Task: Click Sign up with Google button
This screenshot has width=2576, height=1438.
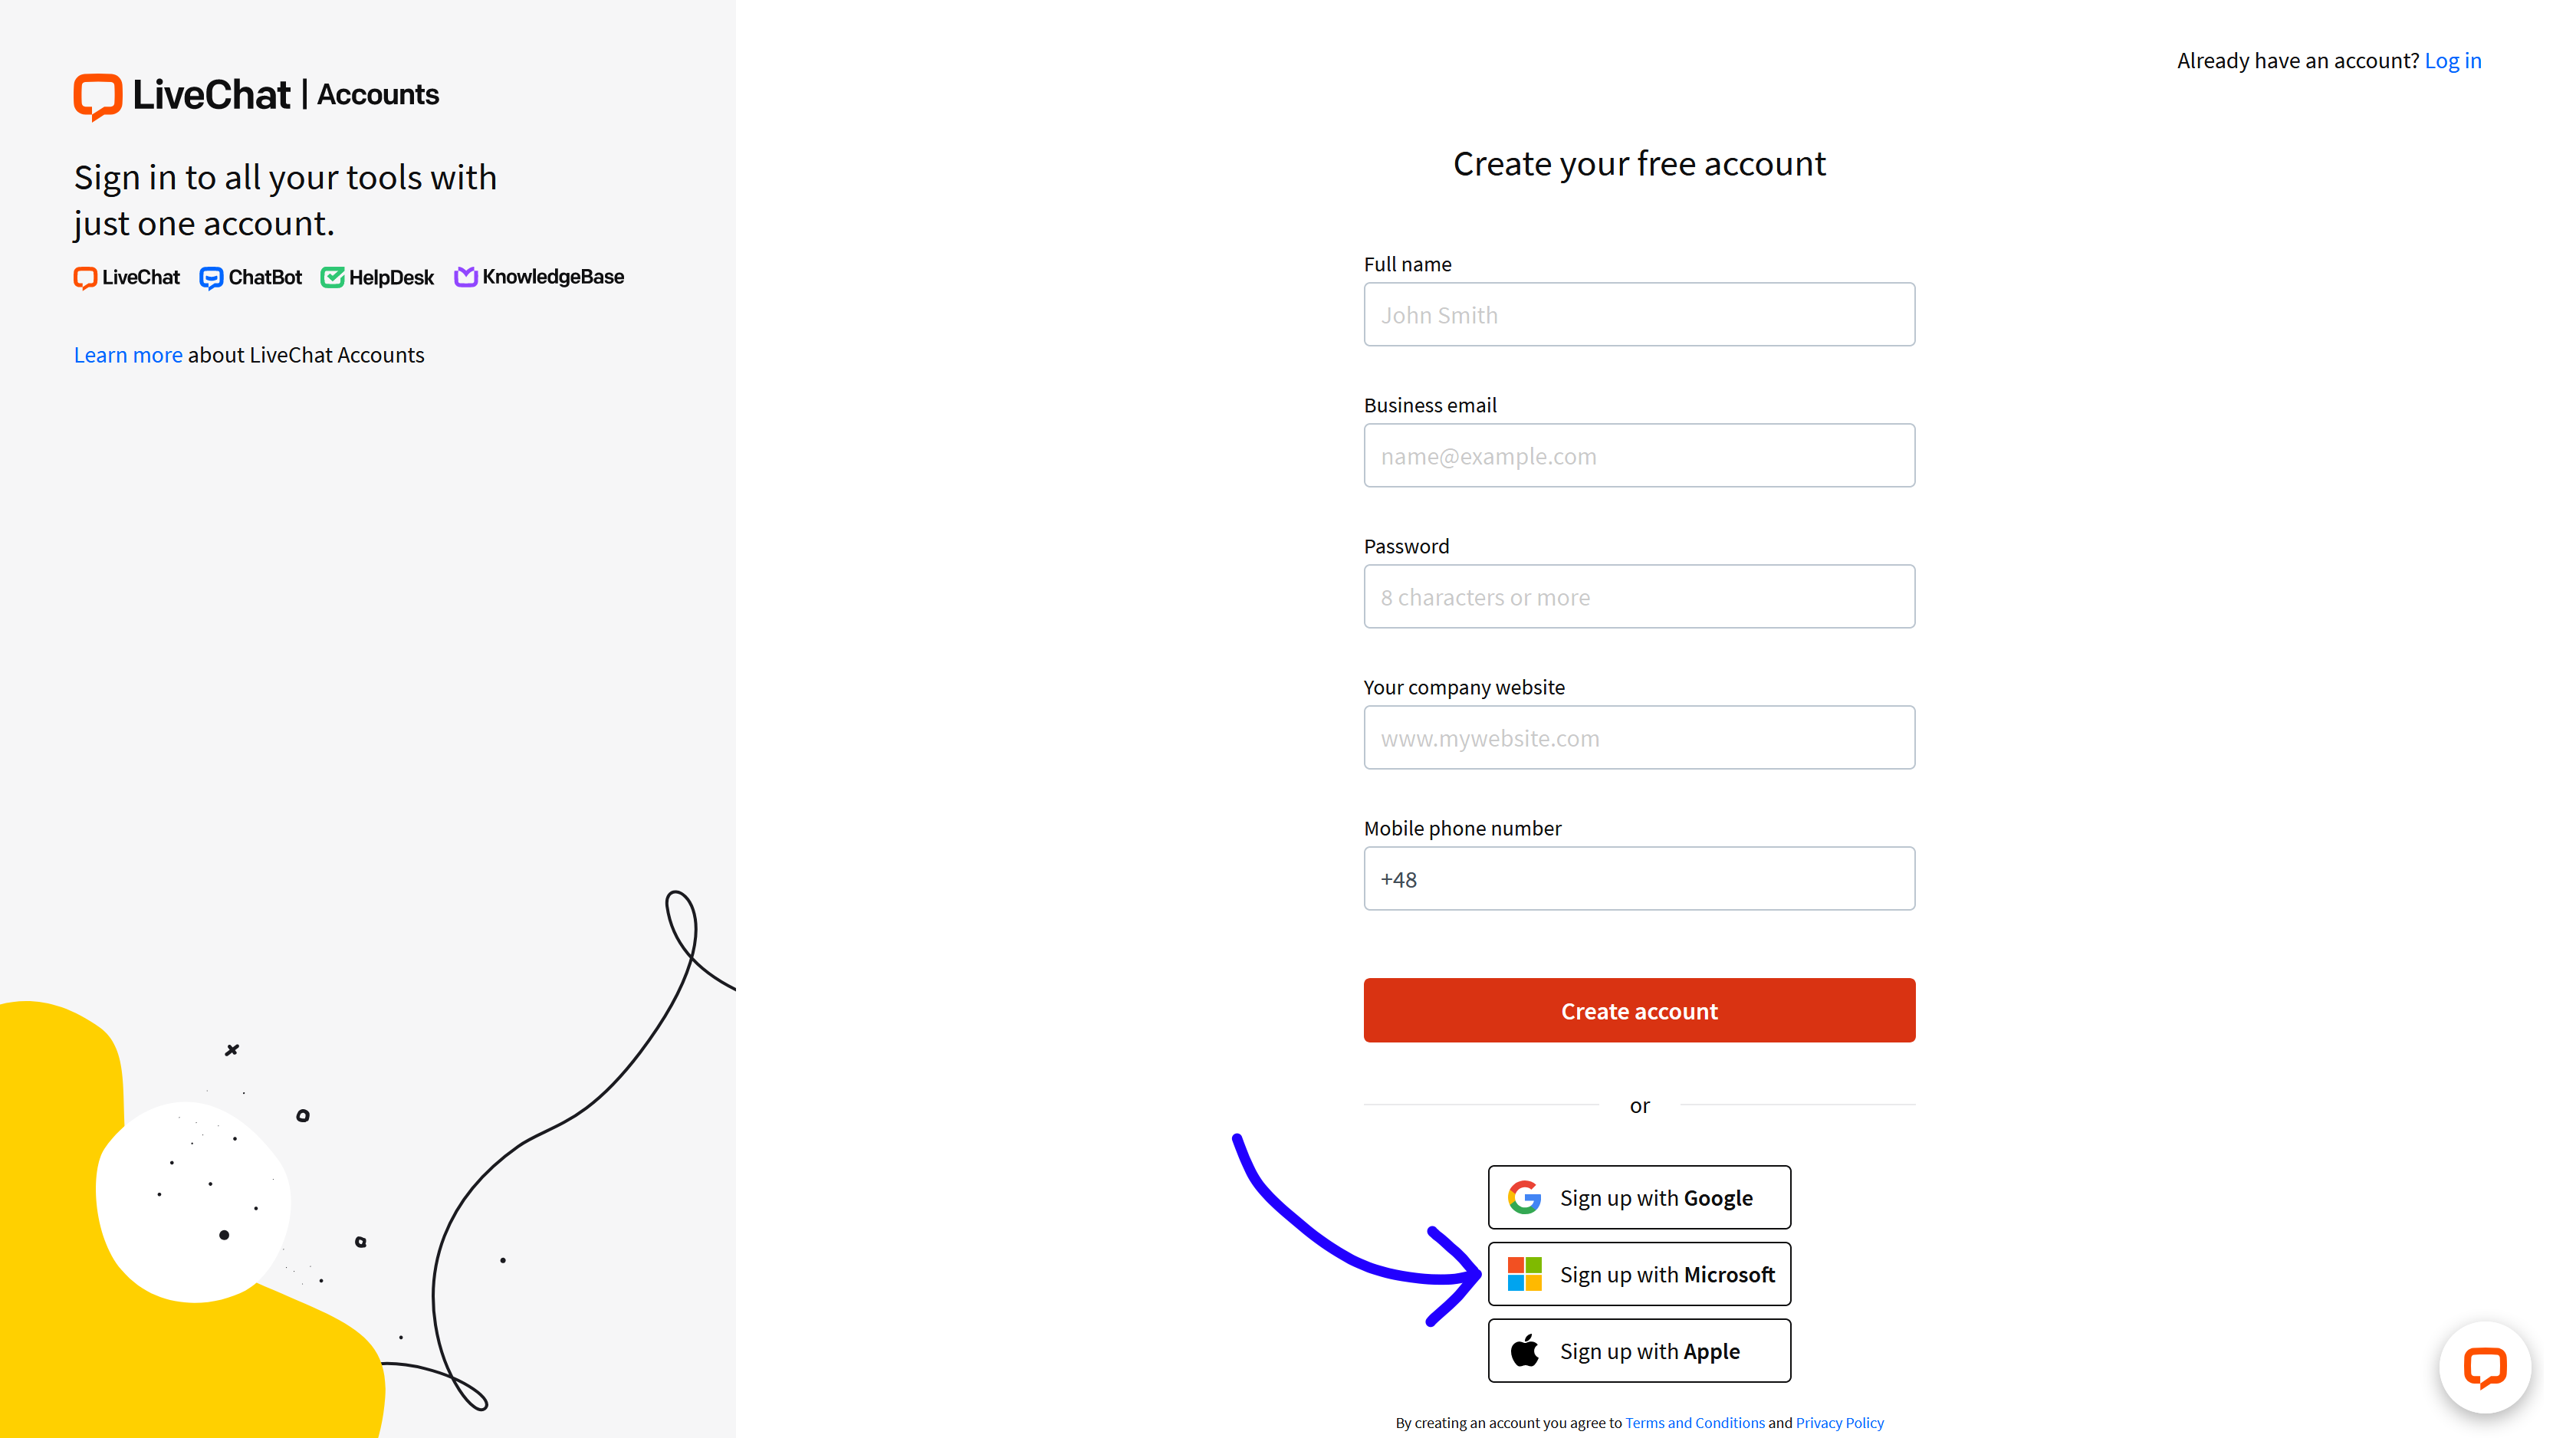Action: tap(1638, 1196)
